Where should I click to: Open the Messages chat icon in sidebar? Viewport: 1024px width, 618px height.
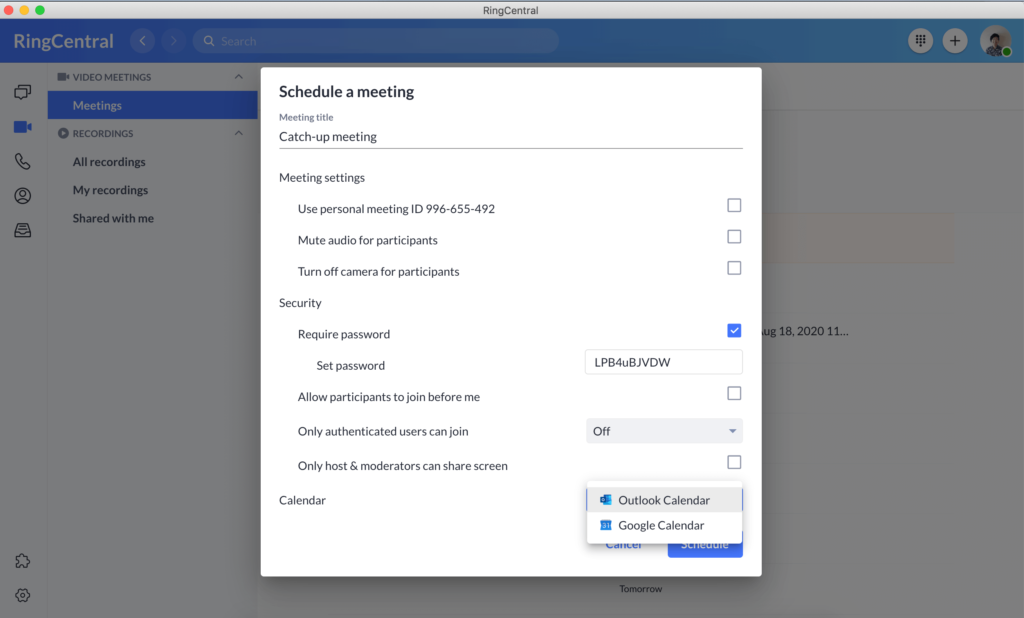pos(22,92)
